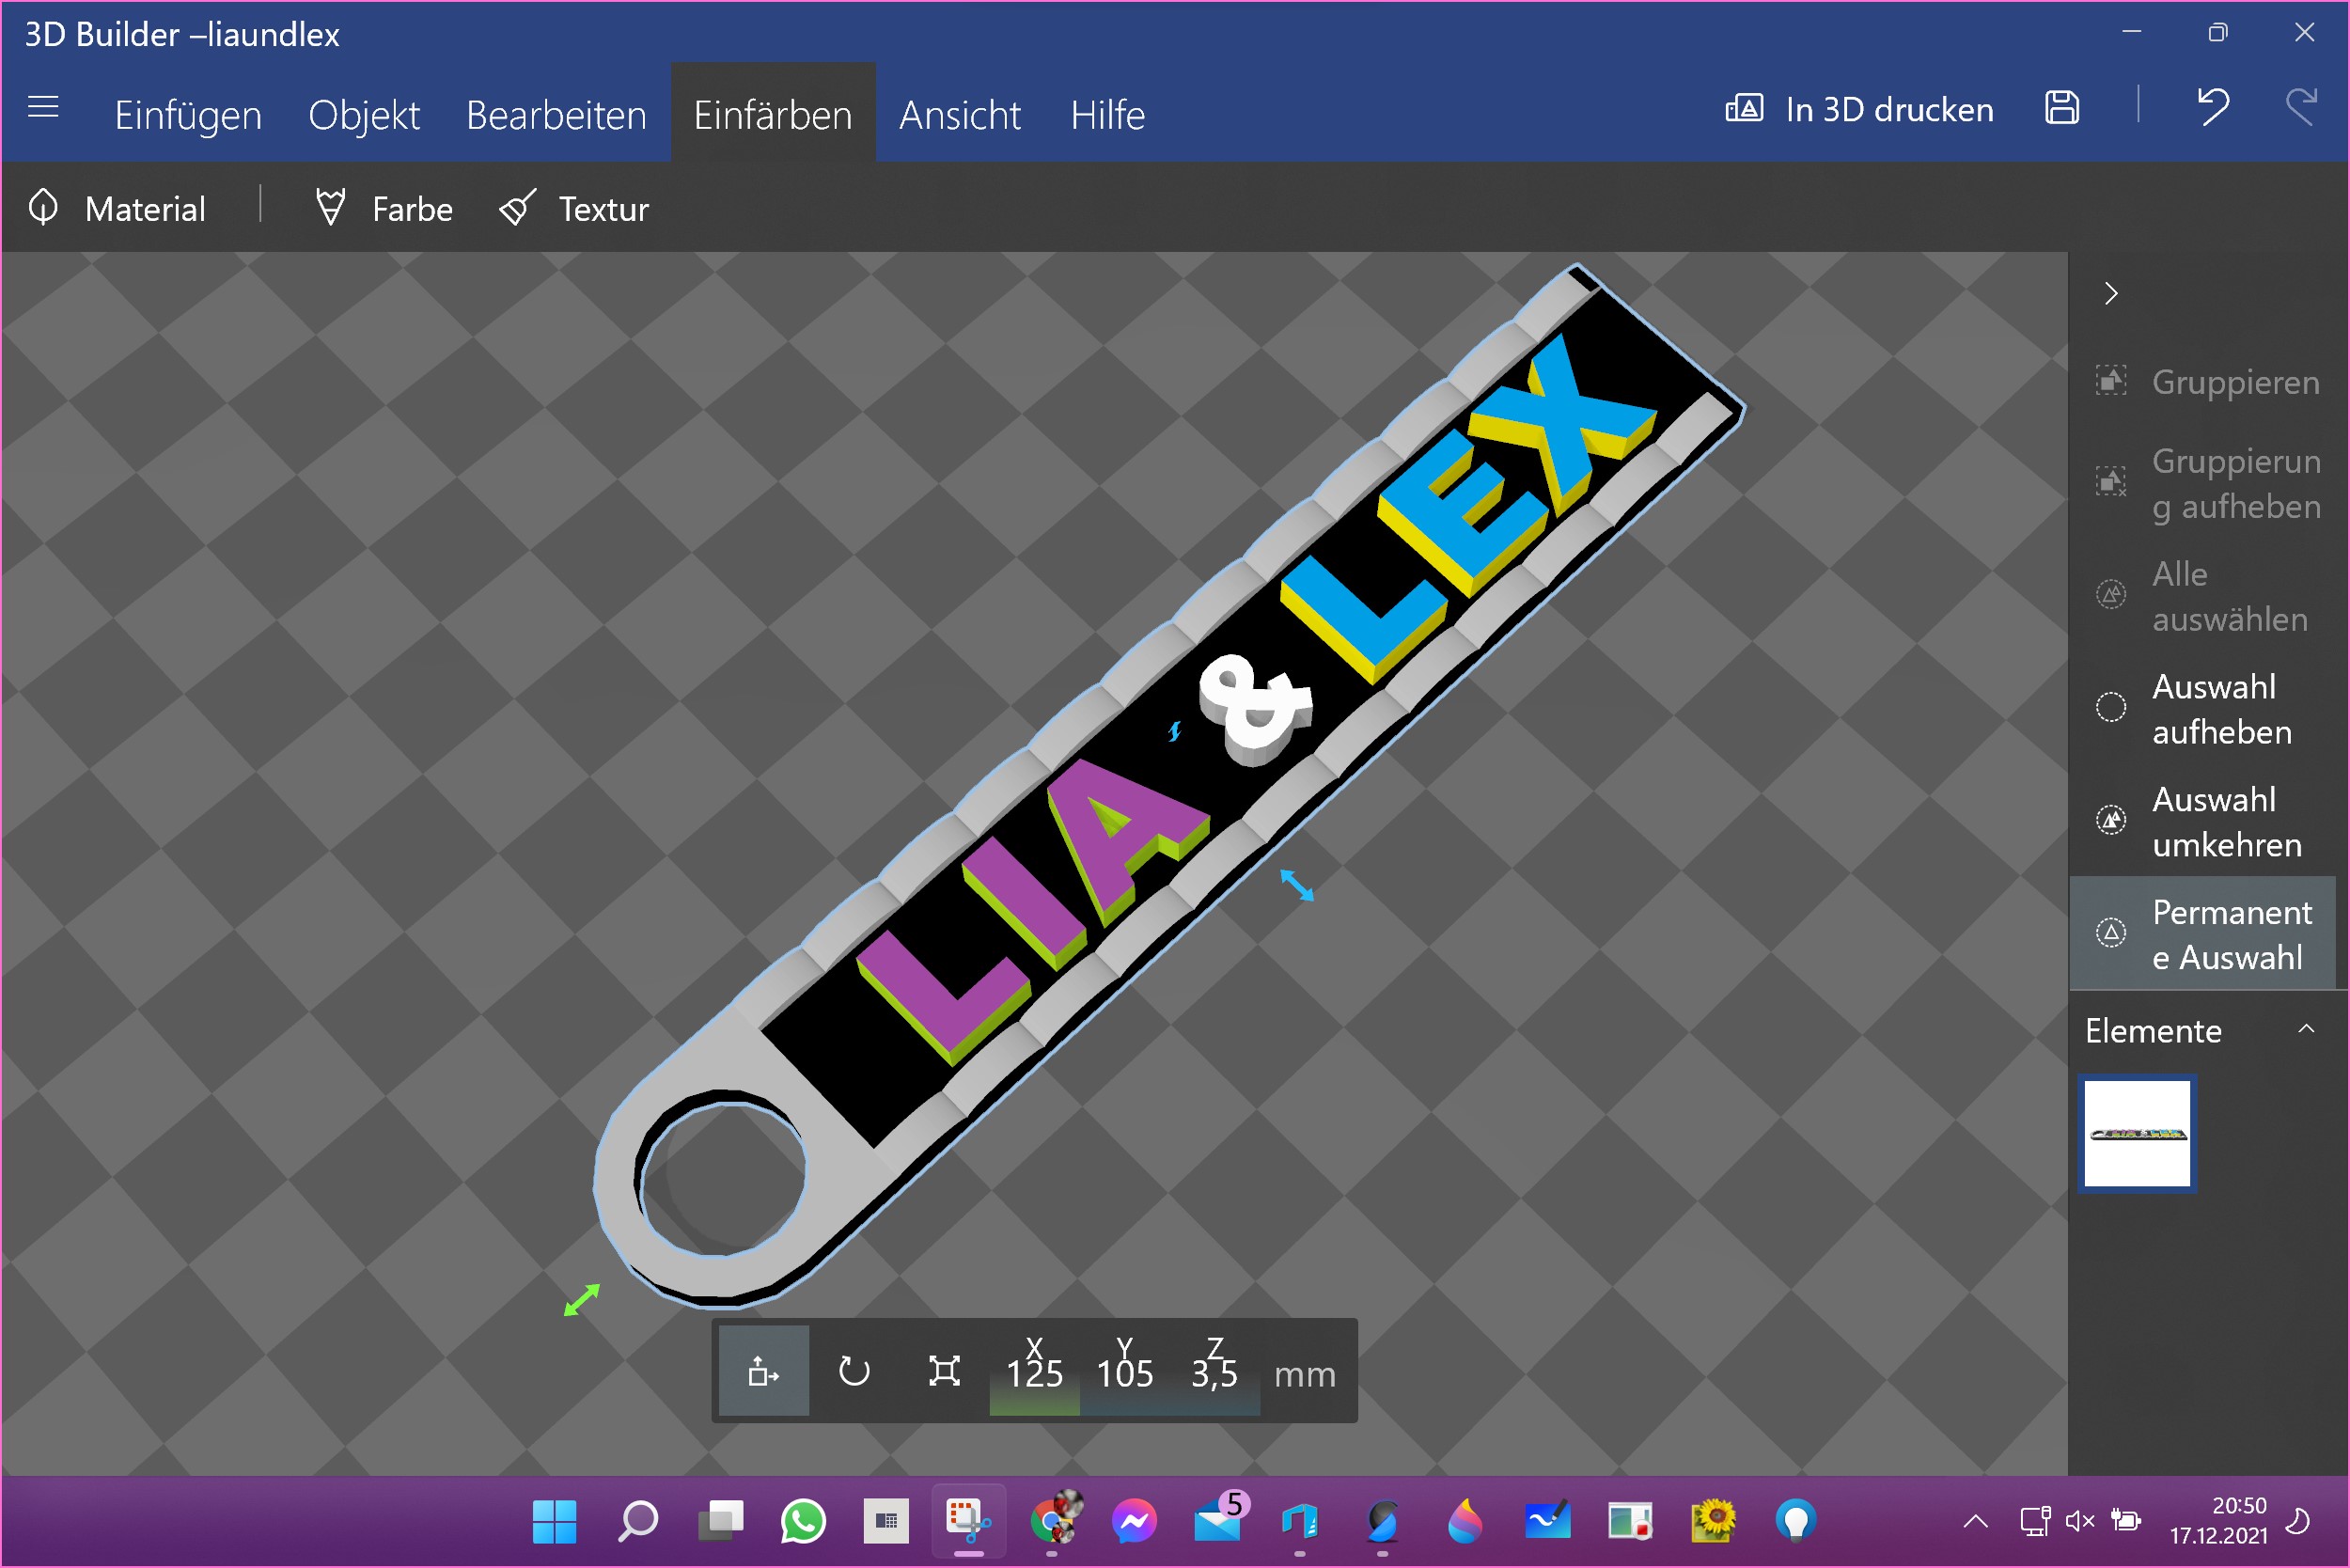2350x1568 pixels.
Task: Change the mm unit selector
Action: click(x=1305, y=1375)
